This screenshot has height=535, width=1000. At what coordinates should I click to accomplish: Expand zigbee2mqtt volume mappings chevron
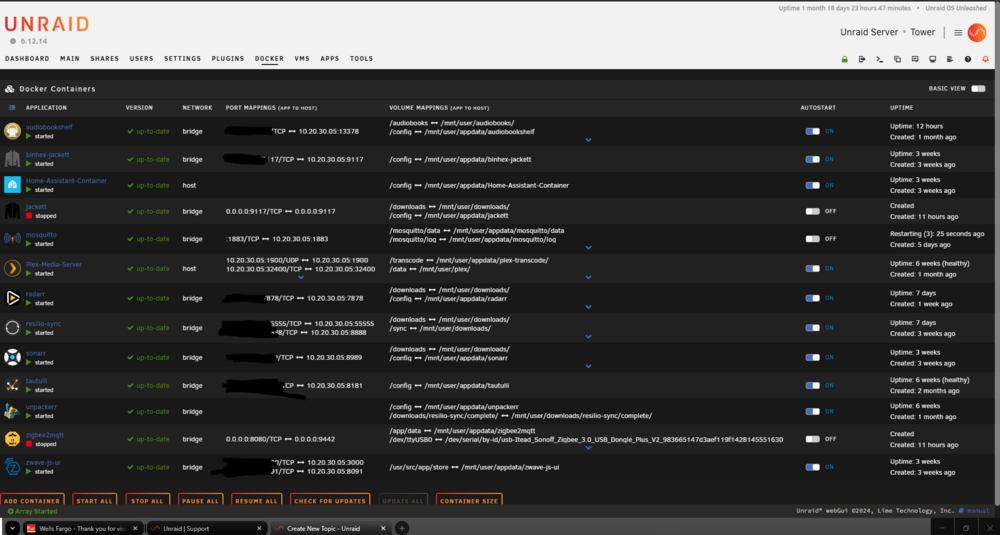(588, 448)
